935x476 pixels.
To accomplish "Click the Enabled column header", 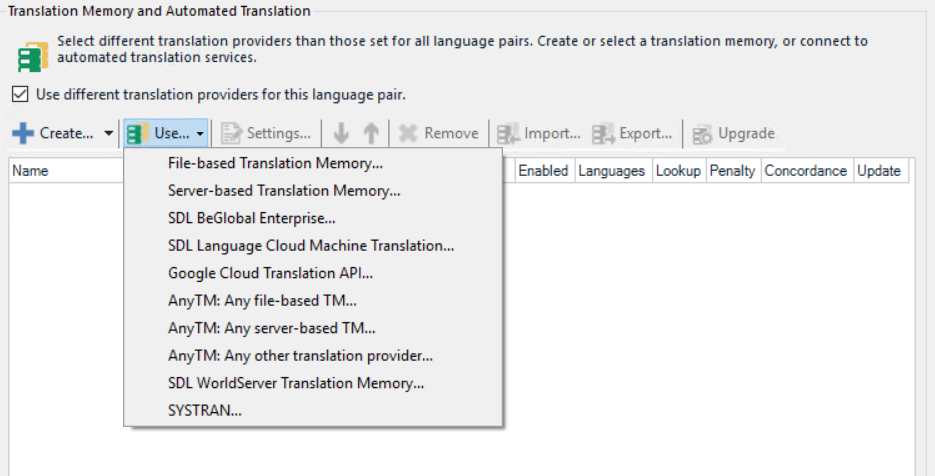I will (x=544, y=171).
